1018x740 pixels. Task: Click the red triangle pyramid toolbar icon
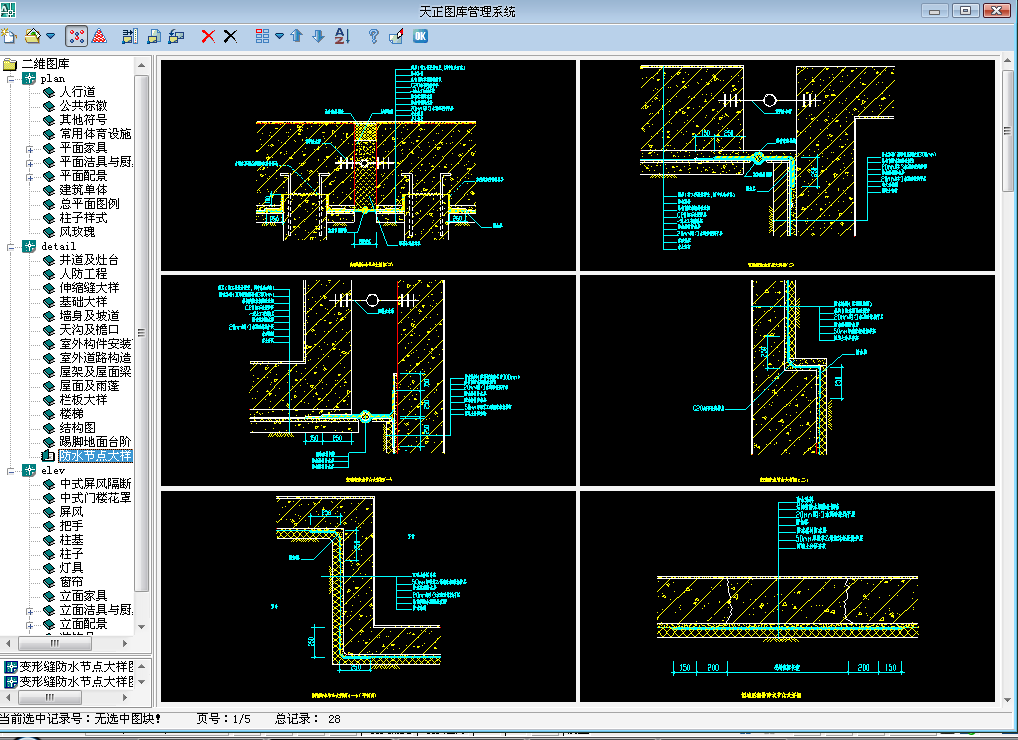99,36
